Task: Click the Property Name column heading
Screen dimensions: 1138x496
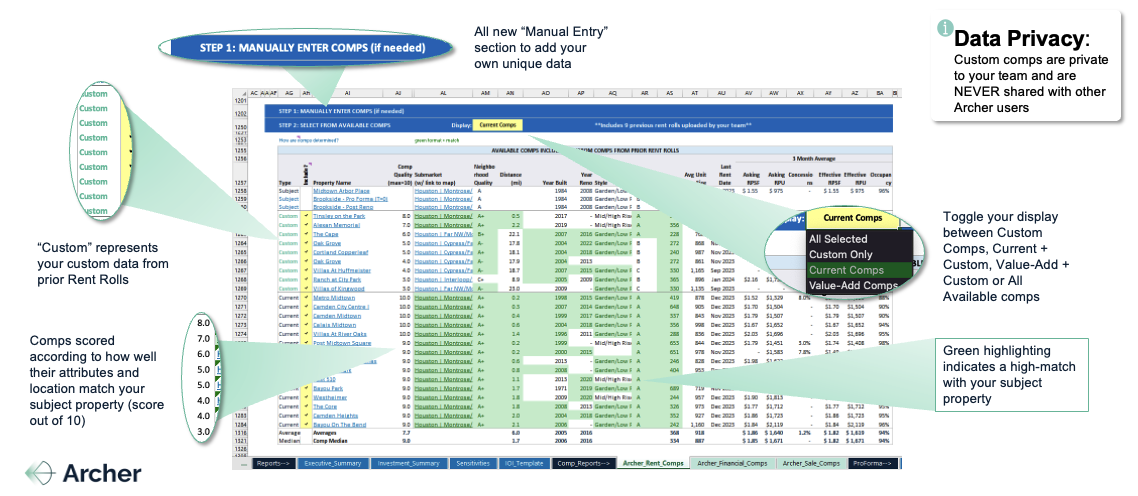Action: [x=332, y=183]
